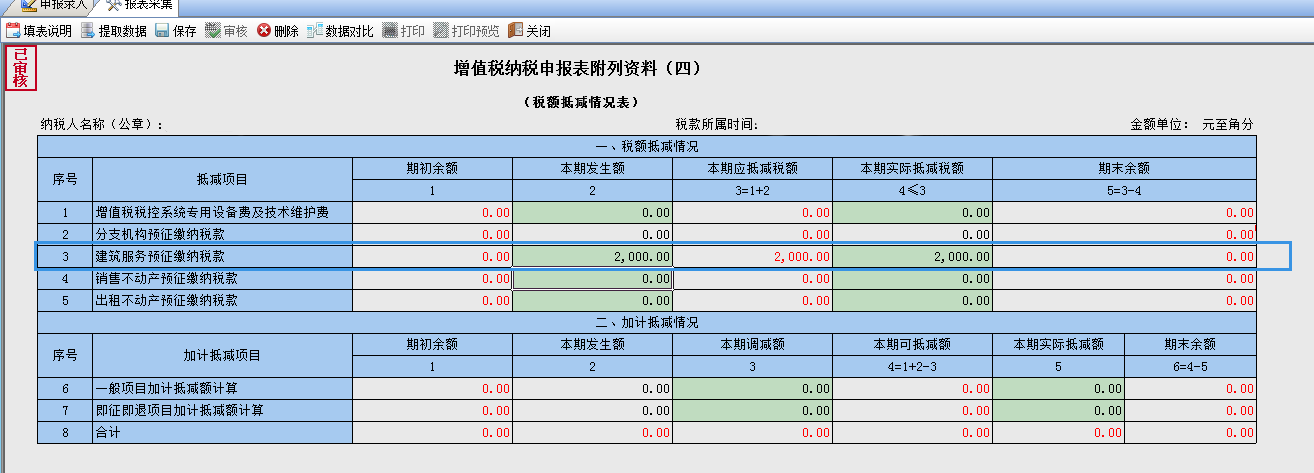Click the 已审核 red stamp

(x=20, y=67)
